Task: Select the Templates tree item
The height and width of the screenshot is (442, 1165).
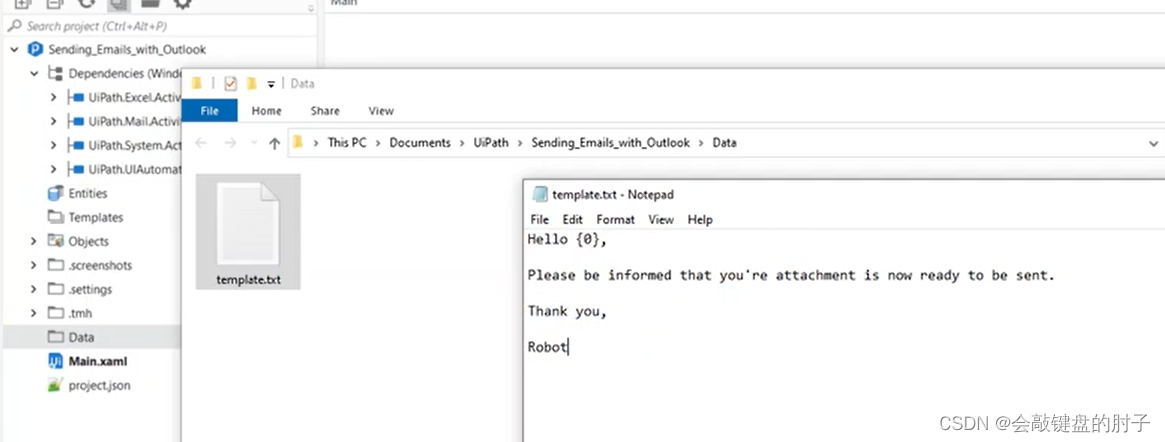Action: tap(96, 218)
